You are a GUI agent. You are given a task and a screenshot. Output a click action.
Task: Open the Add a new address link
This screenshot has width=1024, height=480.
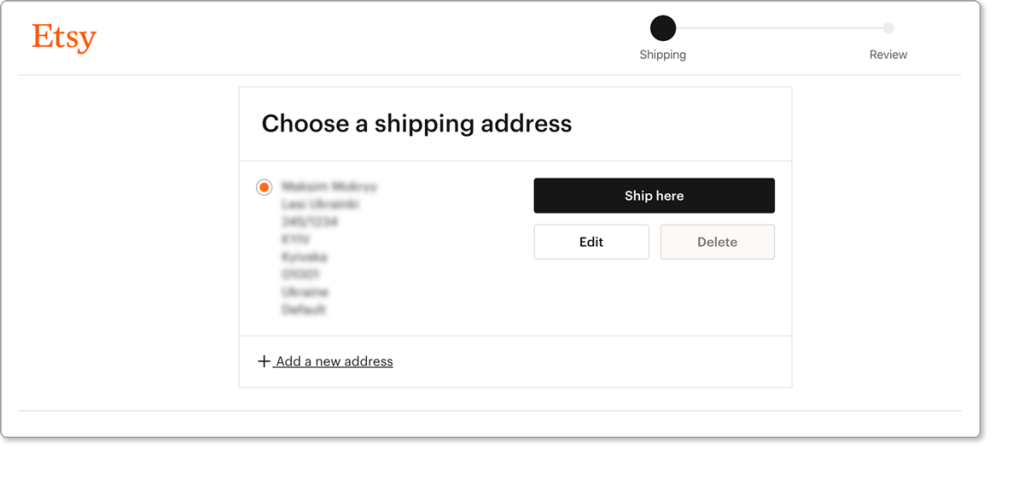tap(334, 361)
